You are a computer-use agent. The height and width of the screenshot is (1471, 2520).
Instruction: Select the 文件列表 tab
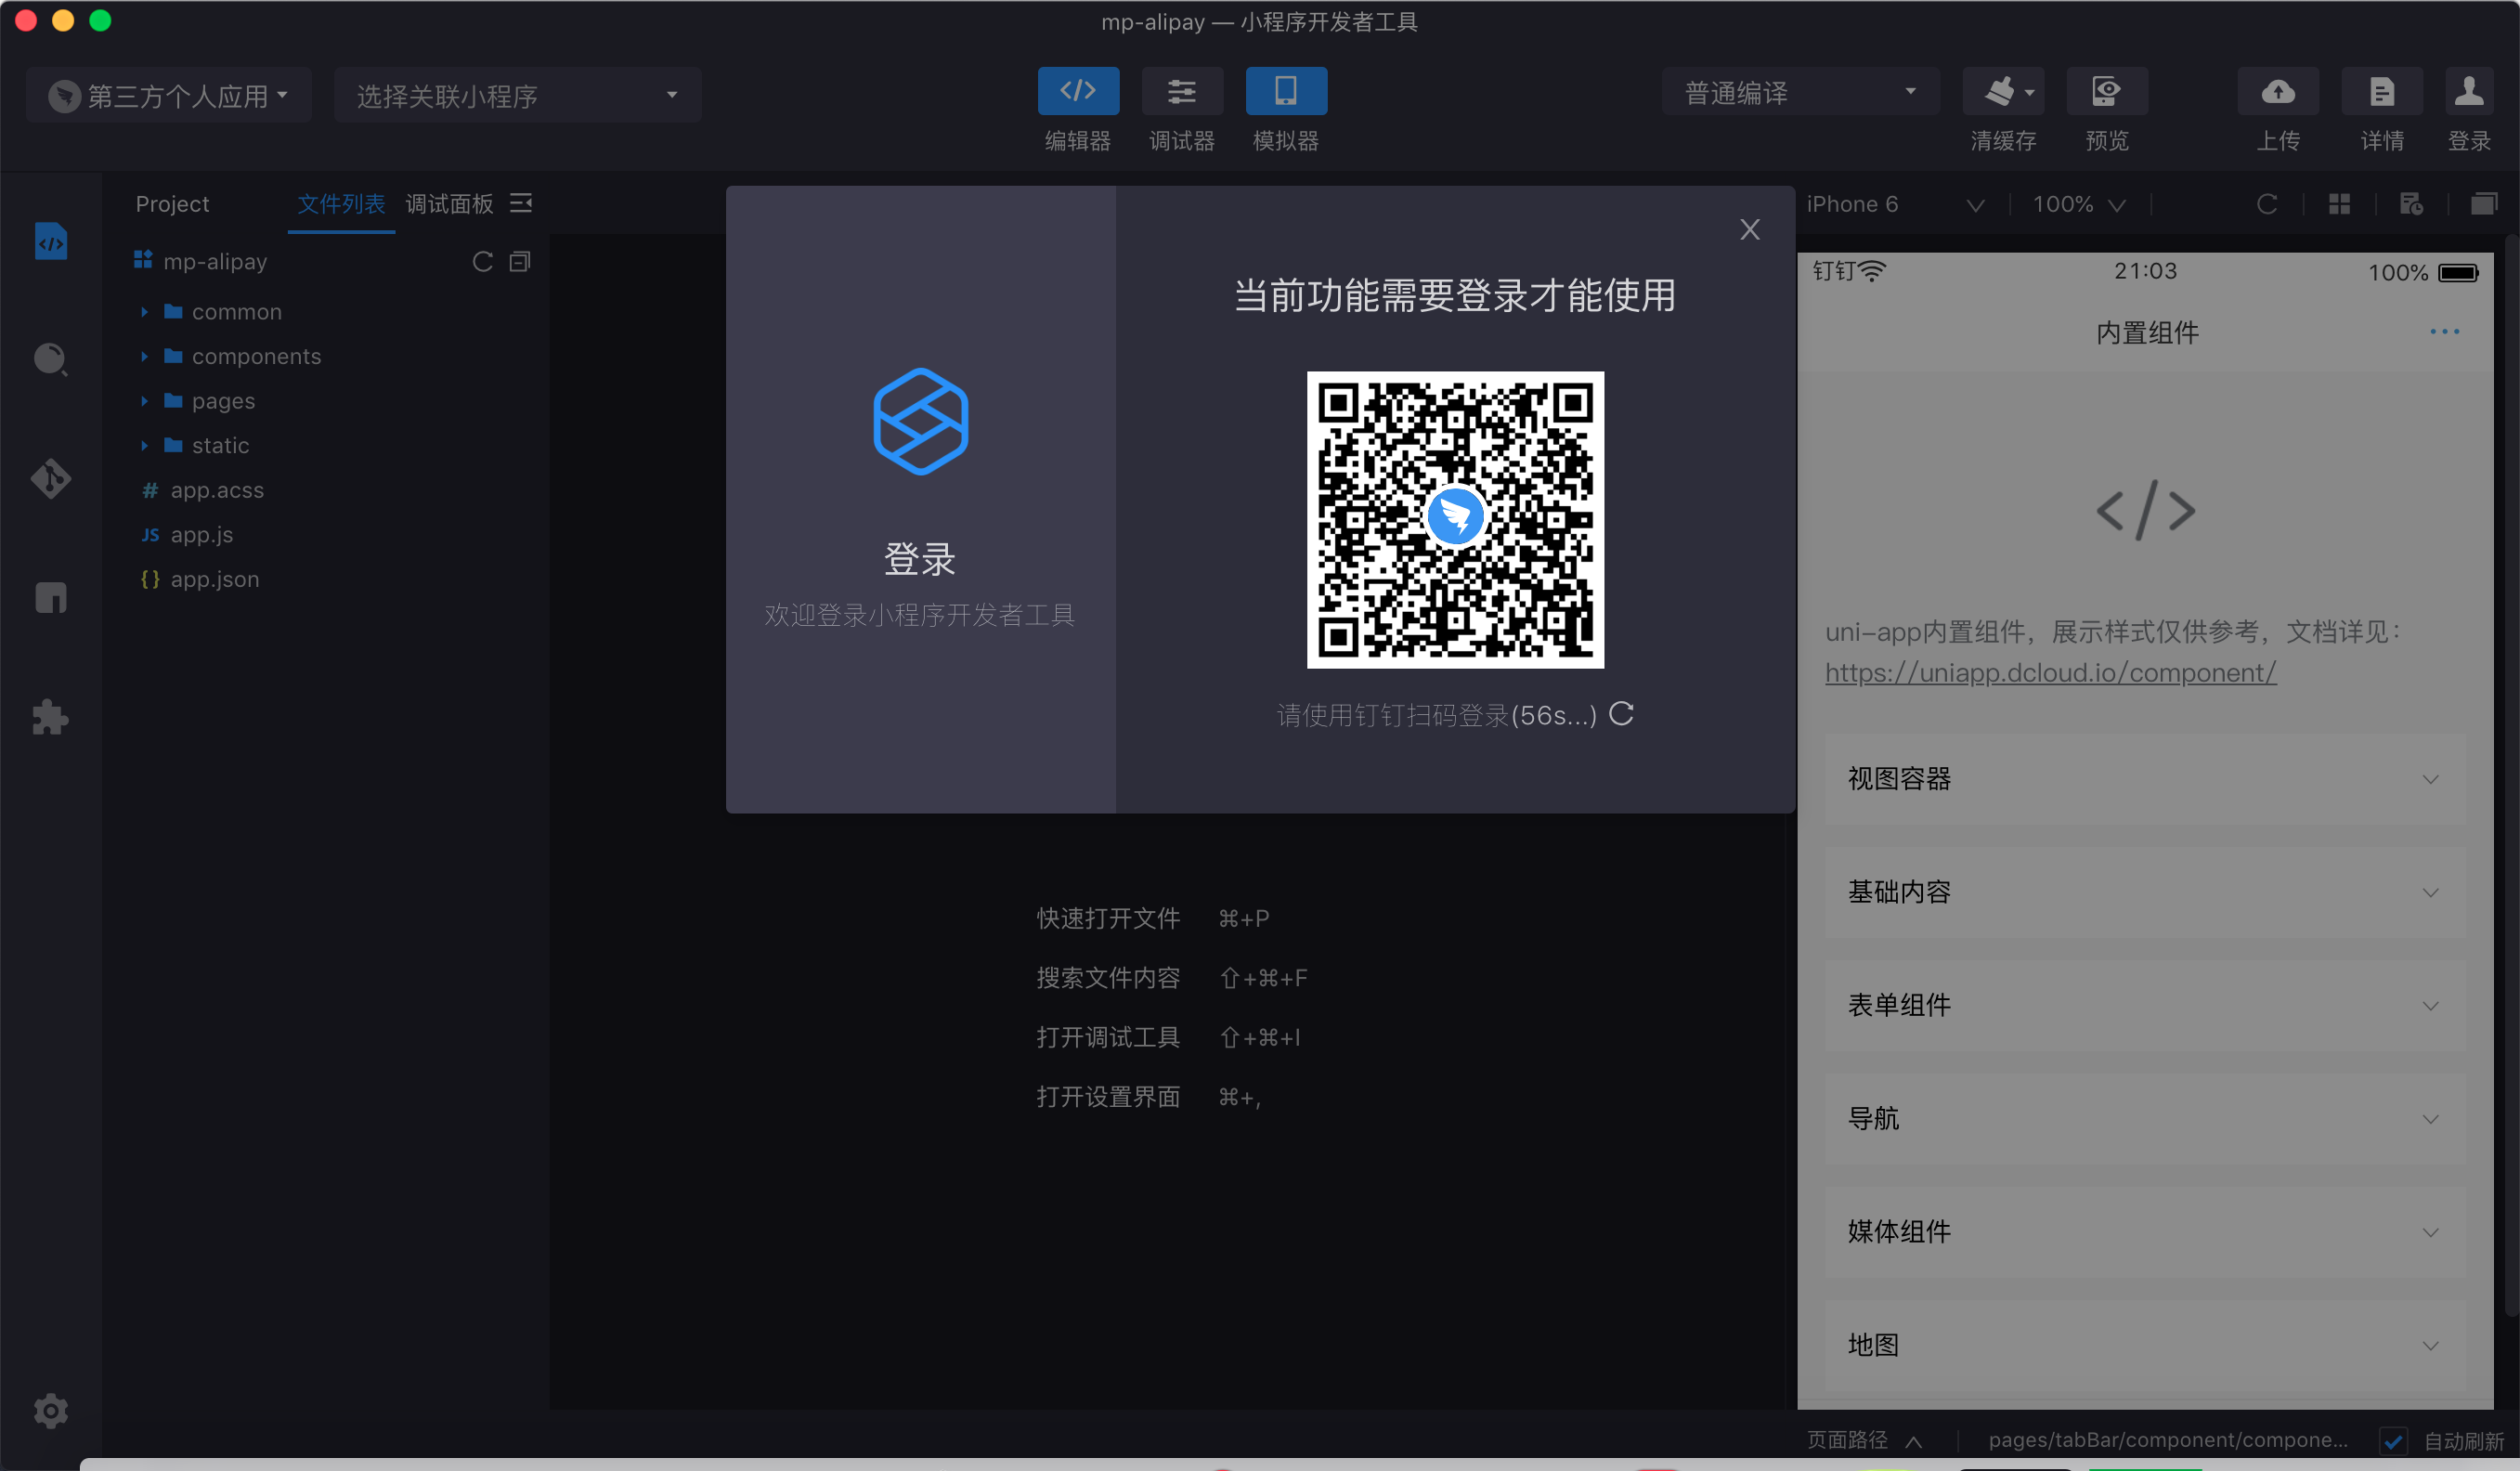point(341,204)
